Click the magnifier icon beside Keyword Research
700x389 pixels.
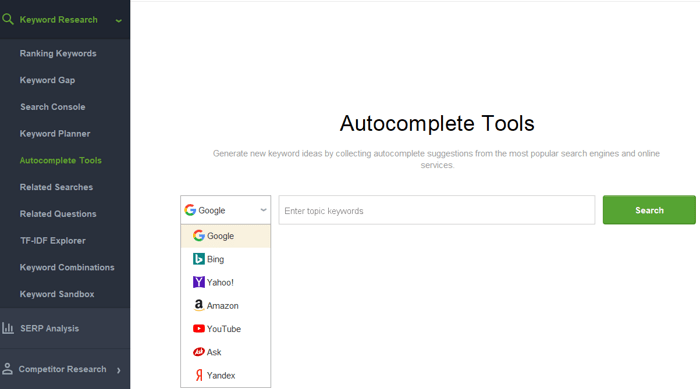8,19
